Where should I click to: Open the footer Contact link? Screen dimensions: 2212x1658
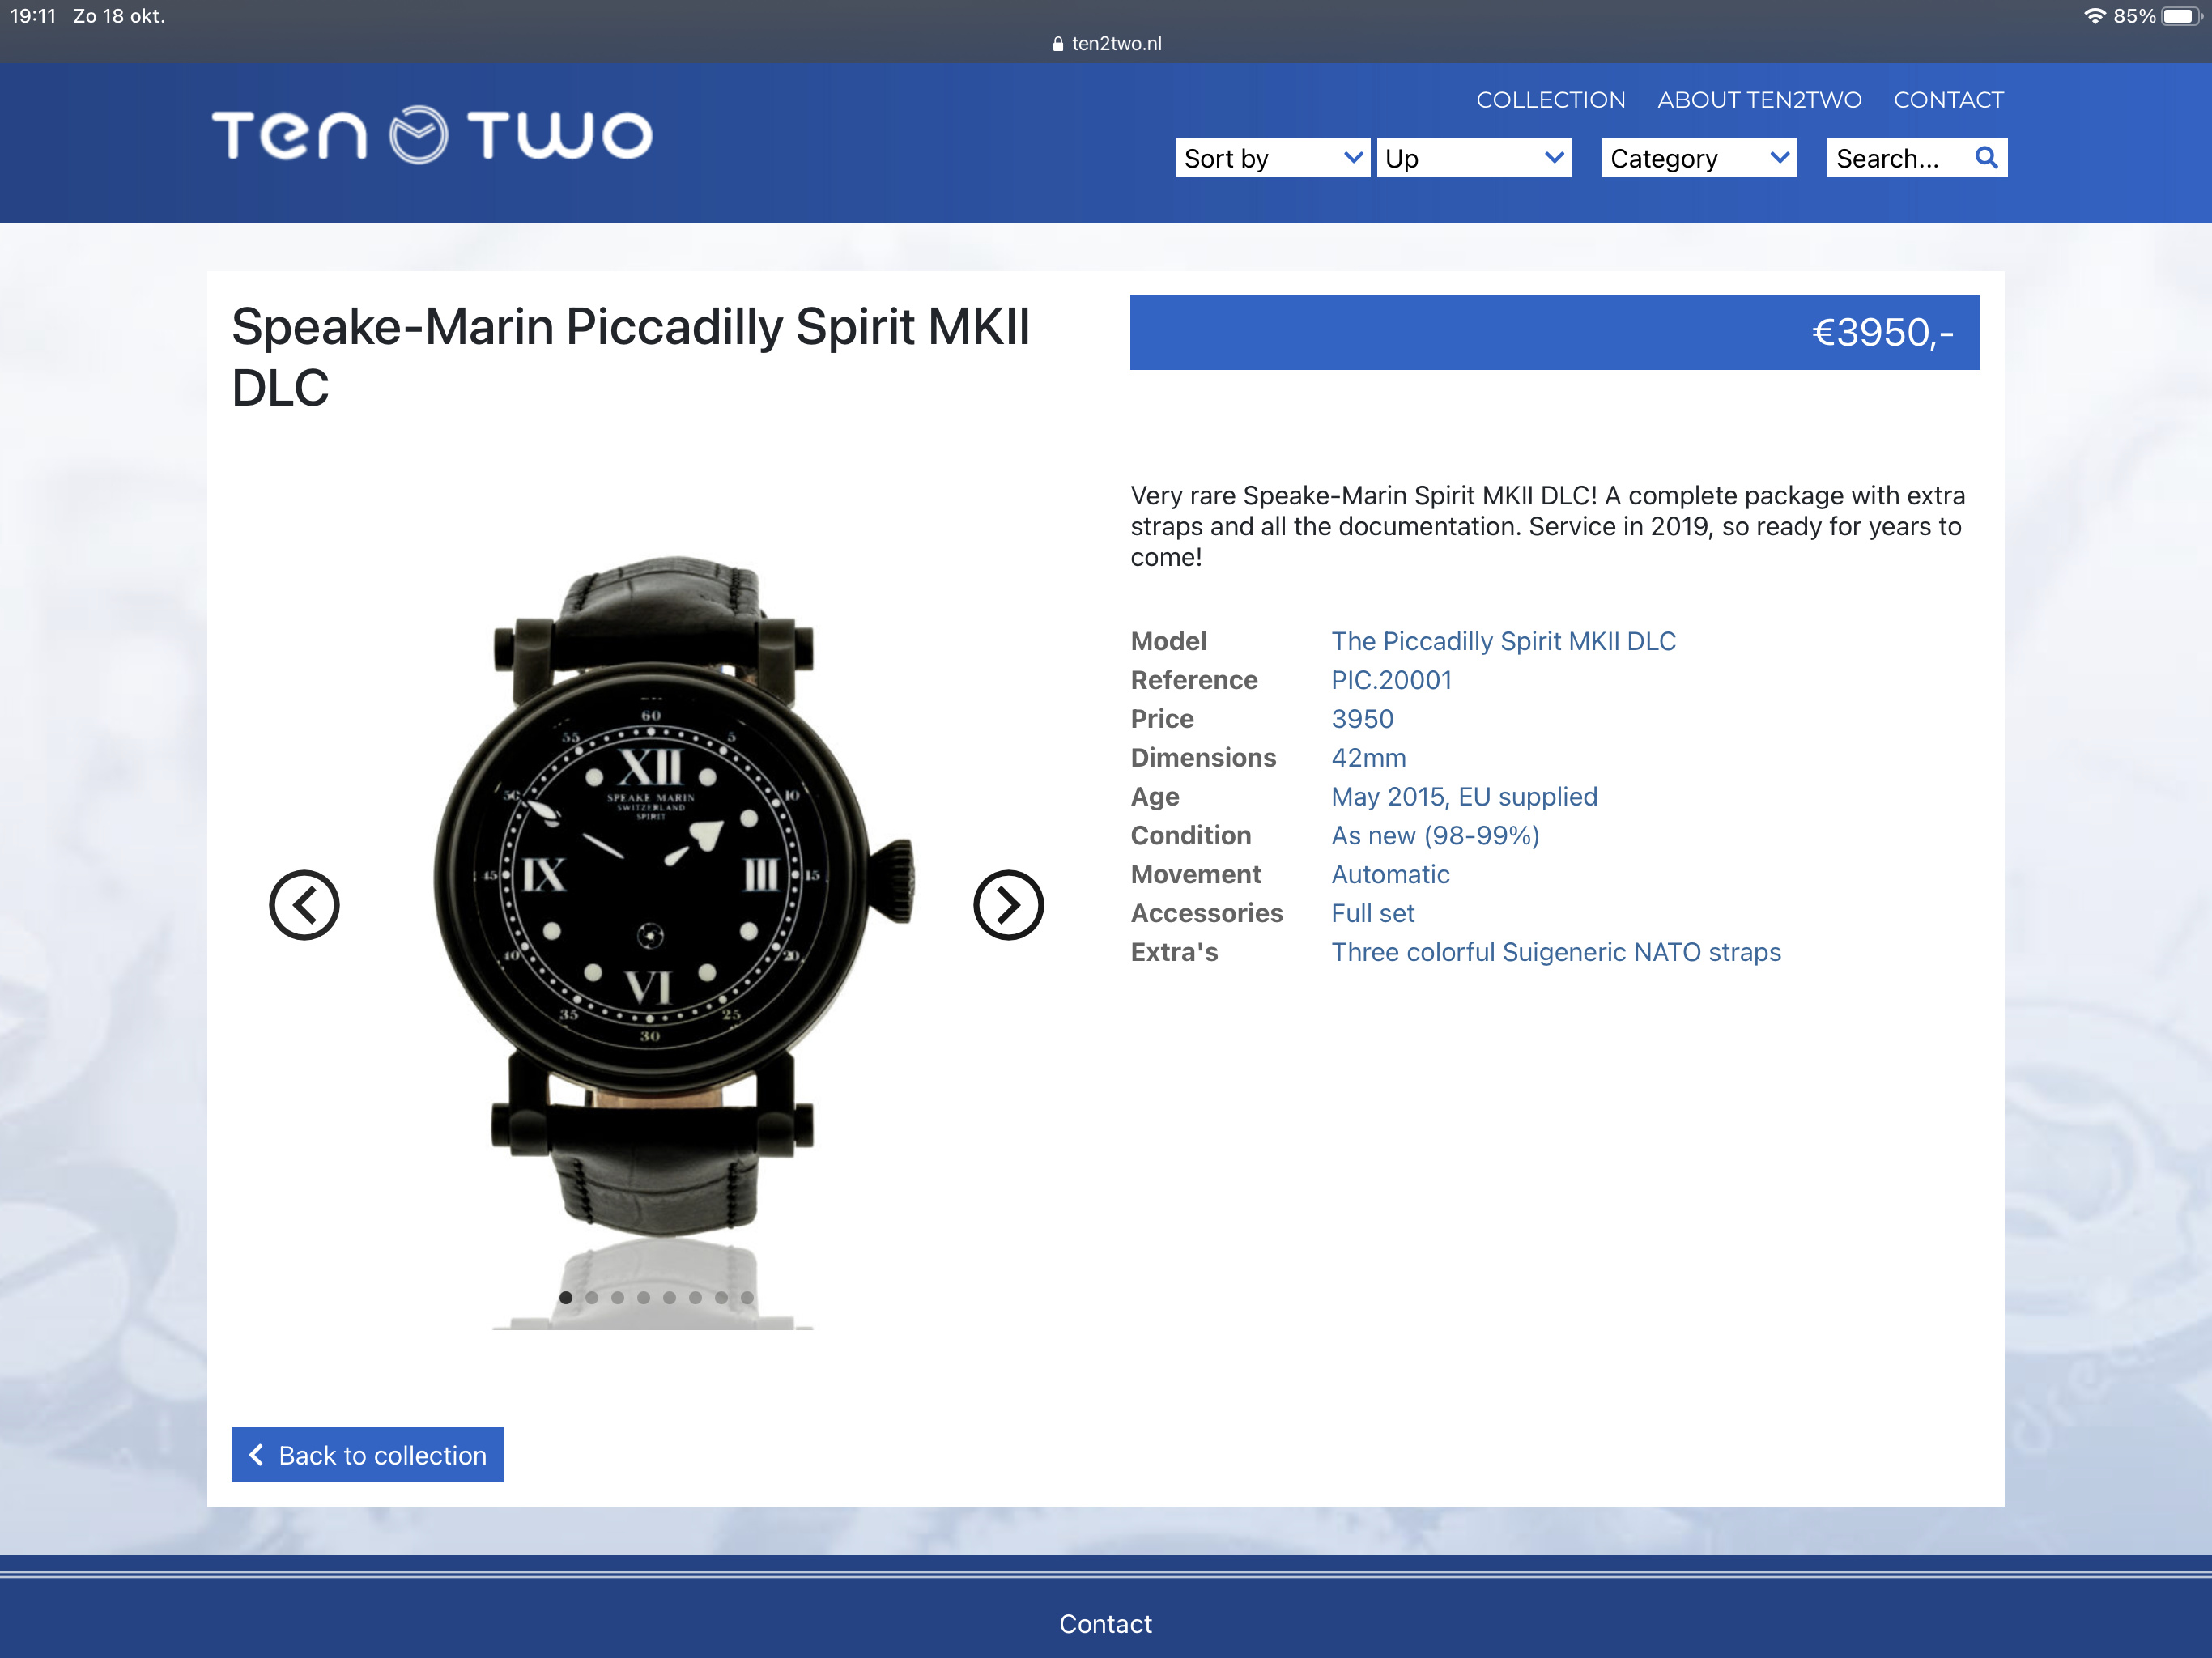pyautogui.click(x=1105, y=1624)
